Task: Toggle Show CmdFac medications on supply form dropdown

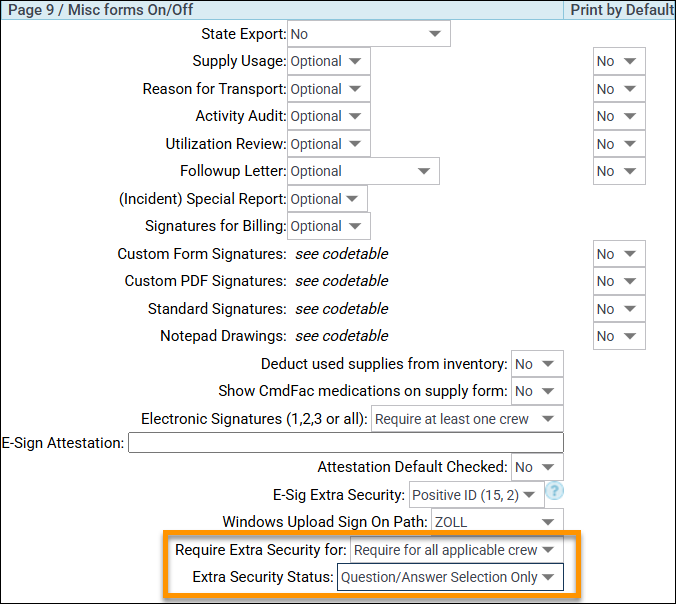Action: point(537,391)
